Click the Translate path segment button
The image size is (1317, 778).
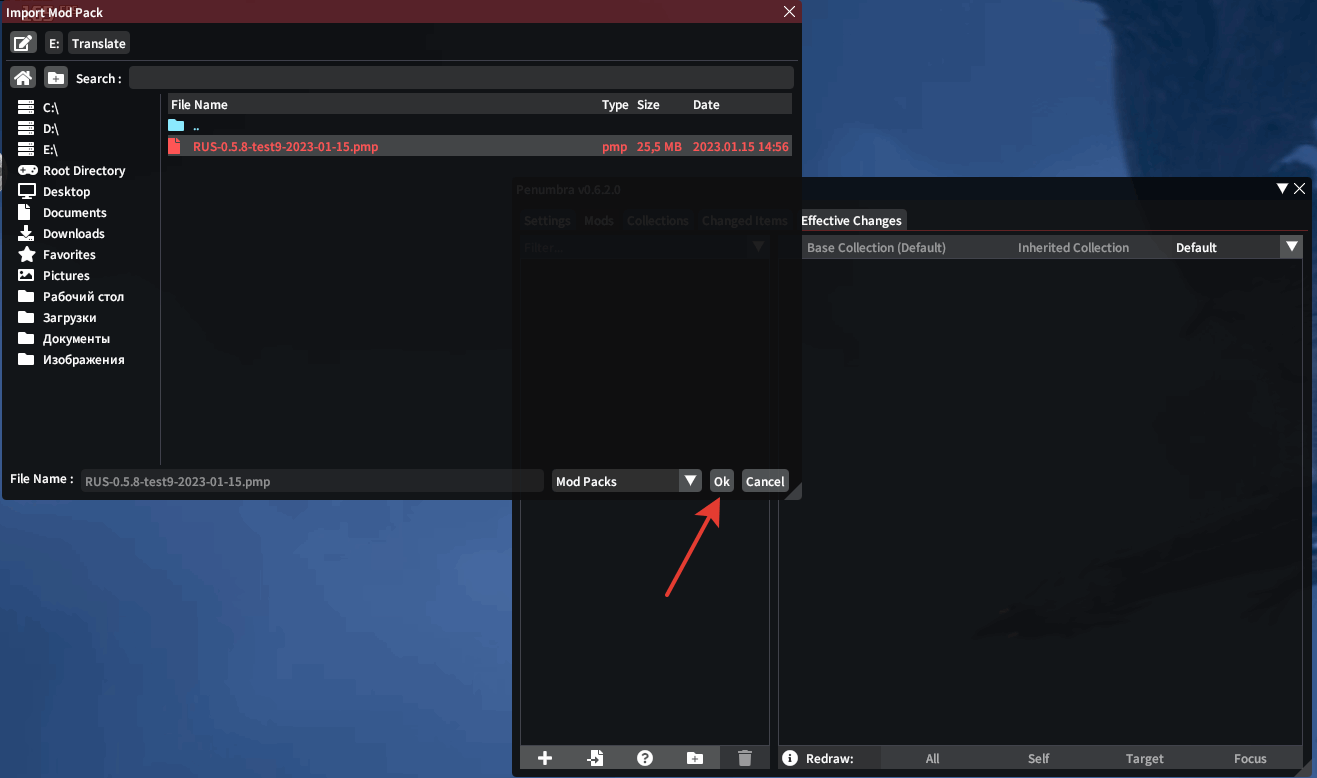[x=99, y=43]
